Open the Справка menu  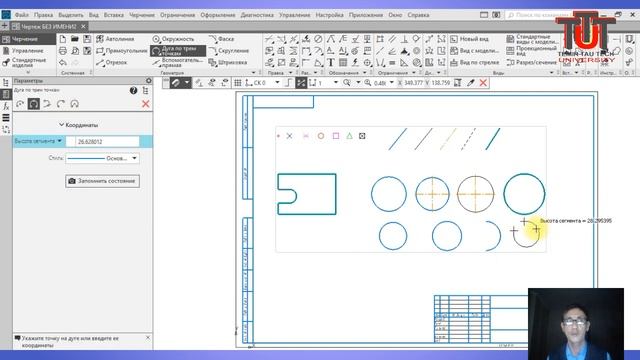(x=418, y=15)
